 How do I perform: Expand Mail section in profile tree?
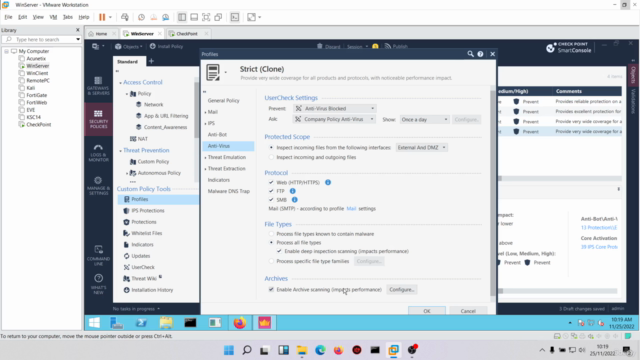tap(205, 112)
